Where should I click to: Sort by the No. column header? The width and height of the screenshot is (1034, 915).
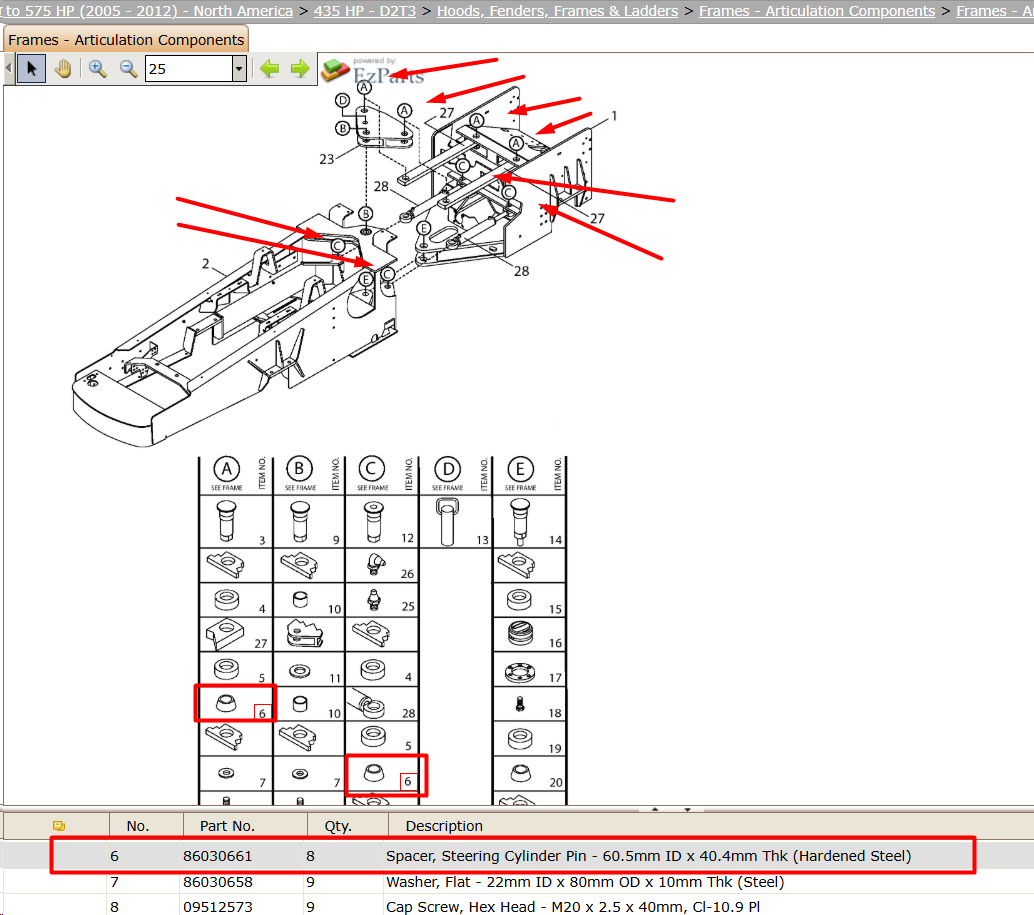pos(138,825)
